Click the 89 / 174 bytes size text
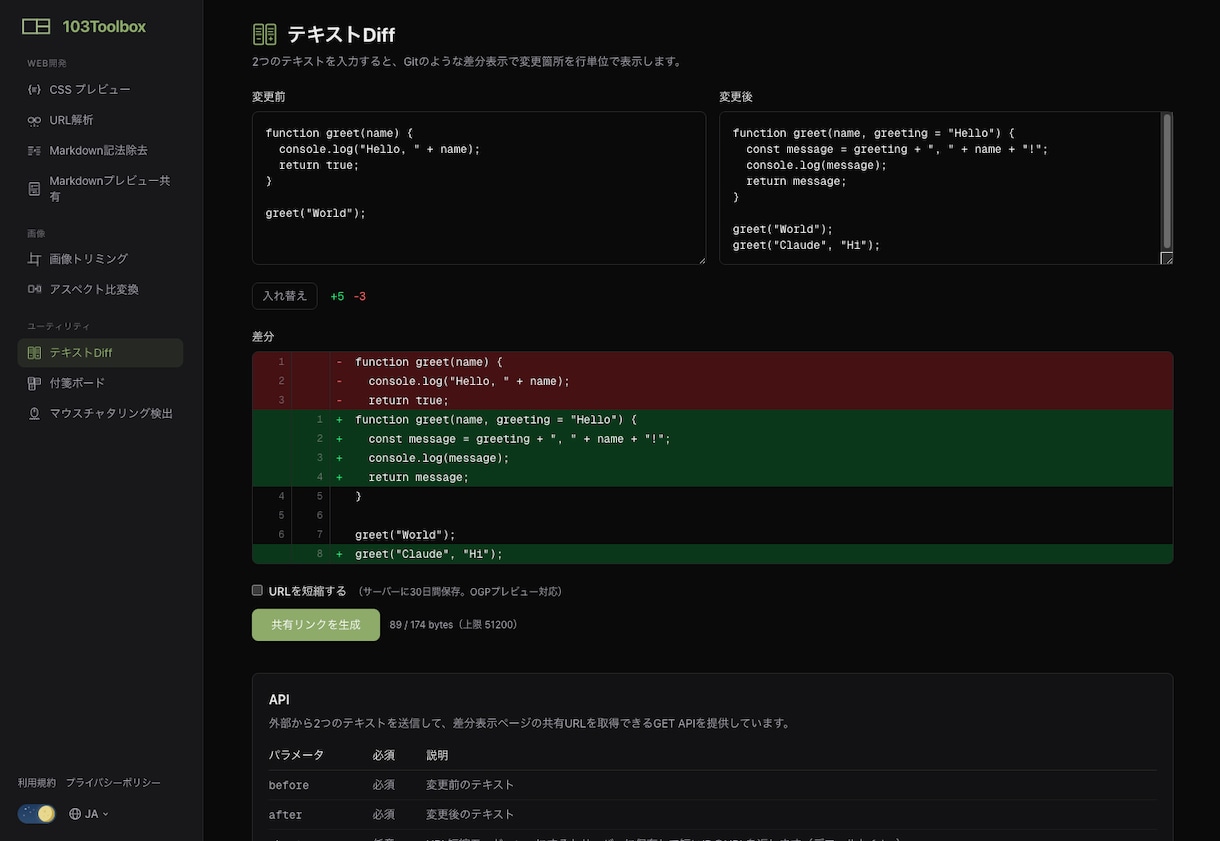This screenshot has width=1220, height=841. click(x=453, y=625)
